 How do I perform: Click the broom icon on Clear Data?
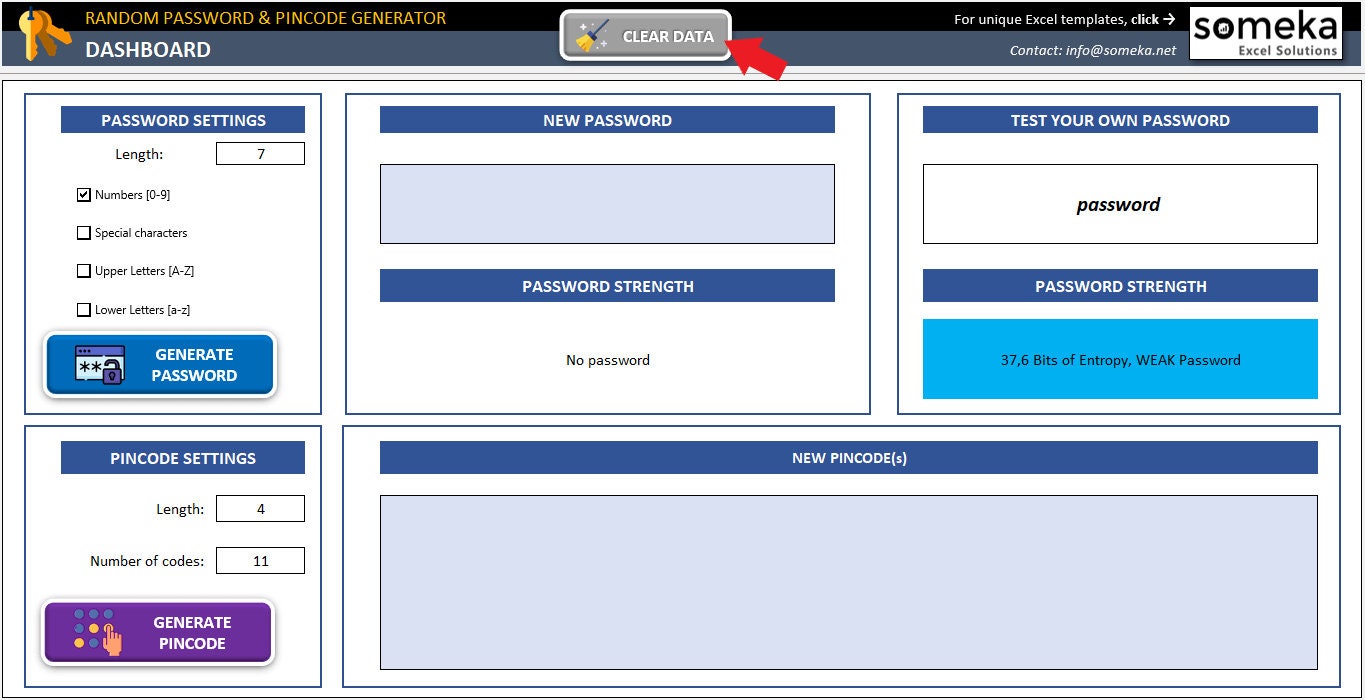click(x=594, y=33)
